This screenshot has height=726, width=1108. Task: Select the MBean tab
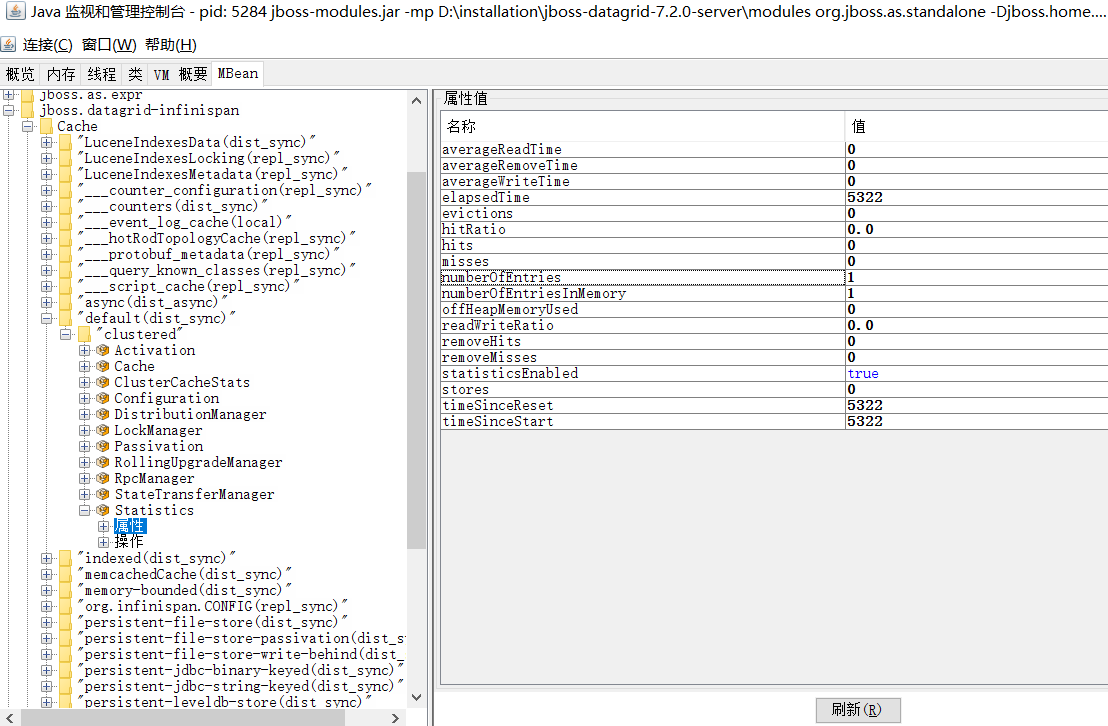(238, 74)
